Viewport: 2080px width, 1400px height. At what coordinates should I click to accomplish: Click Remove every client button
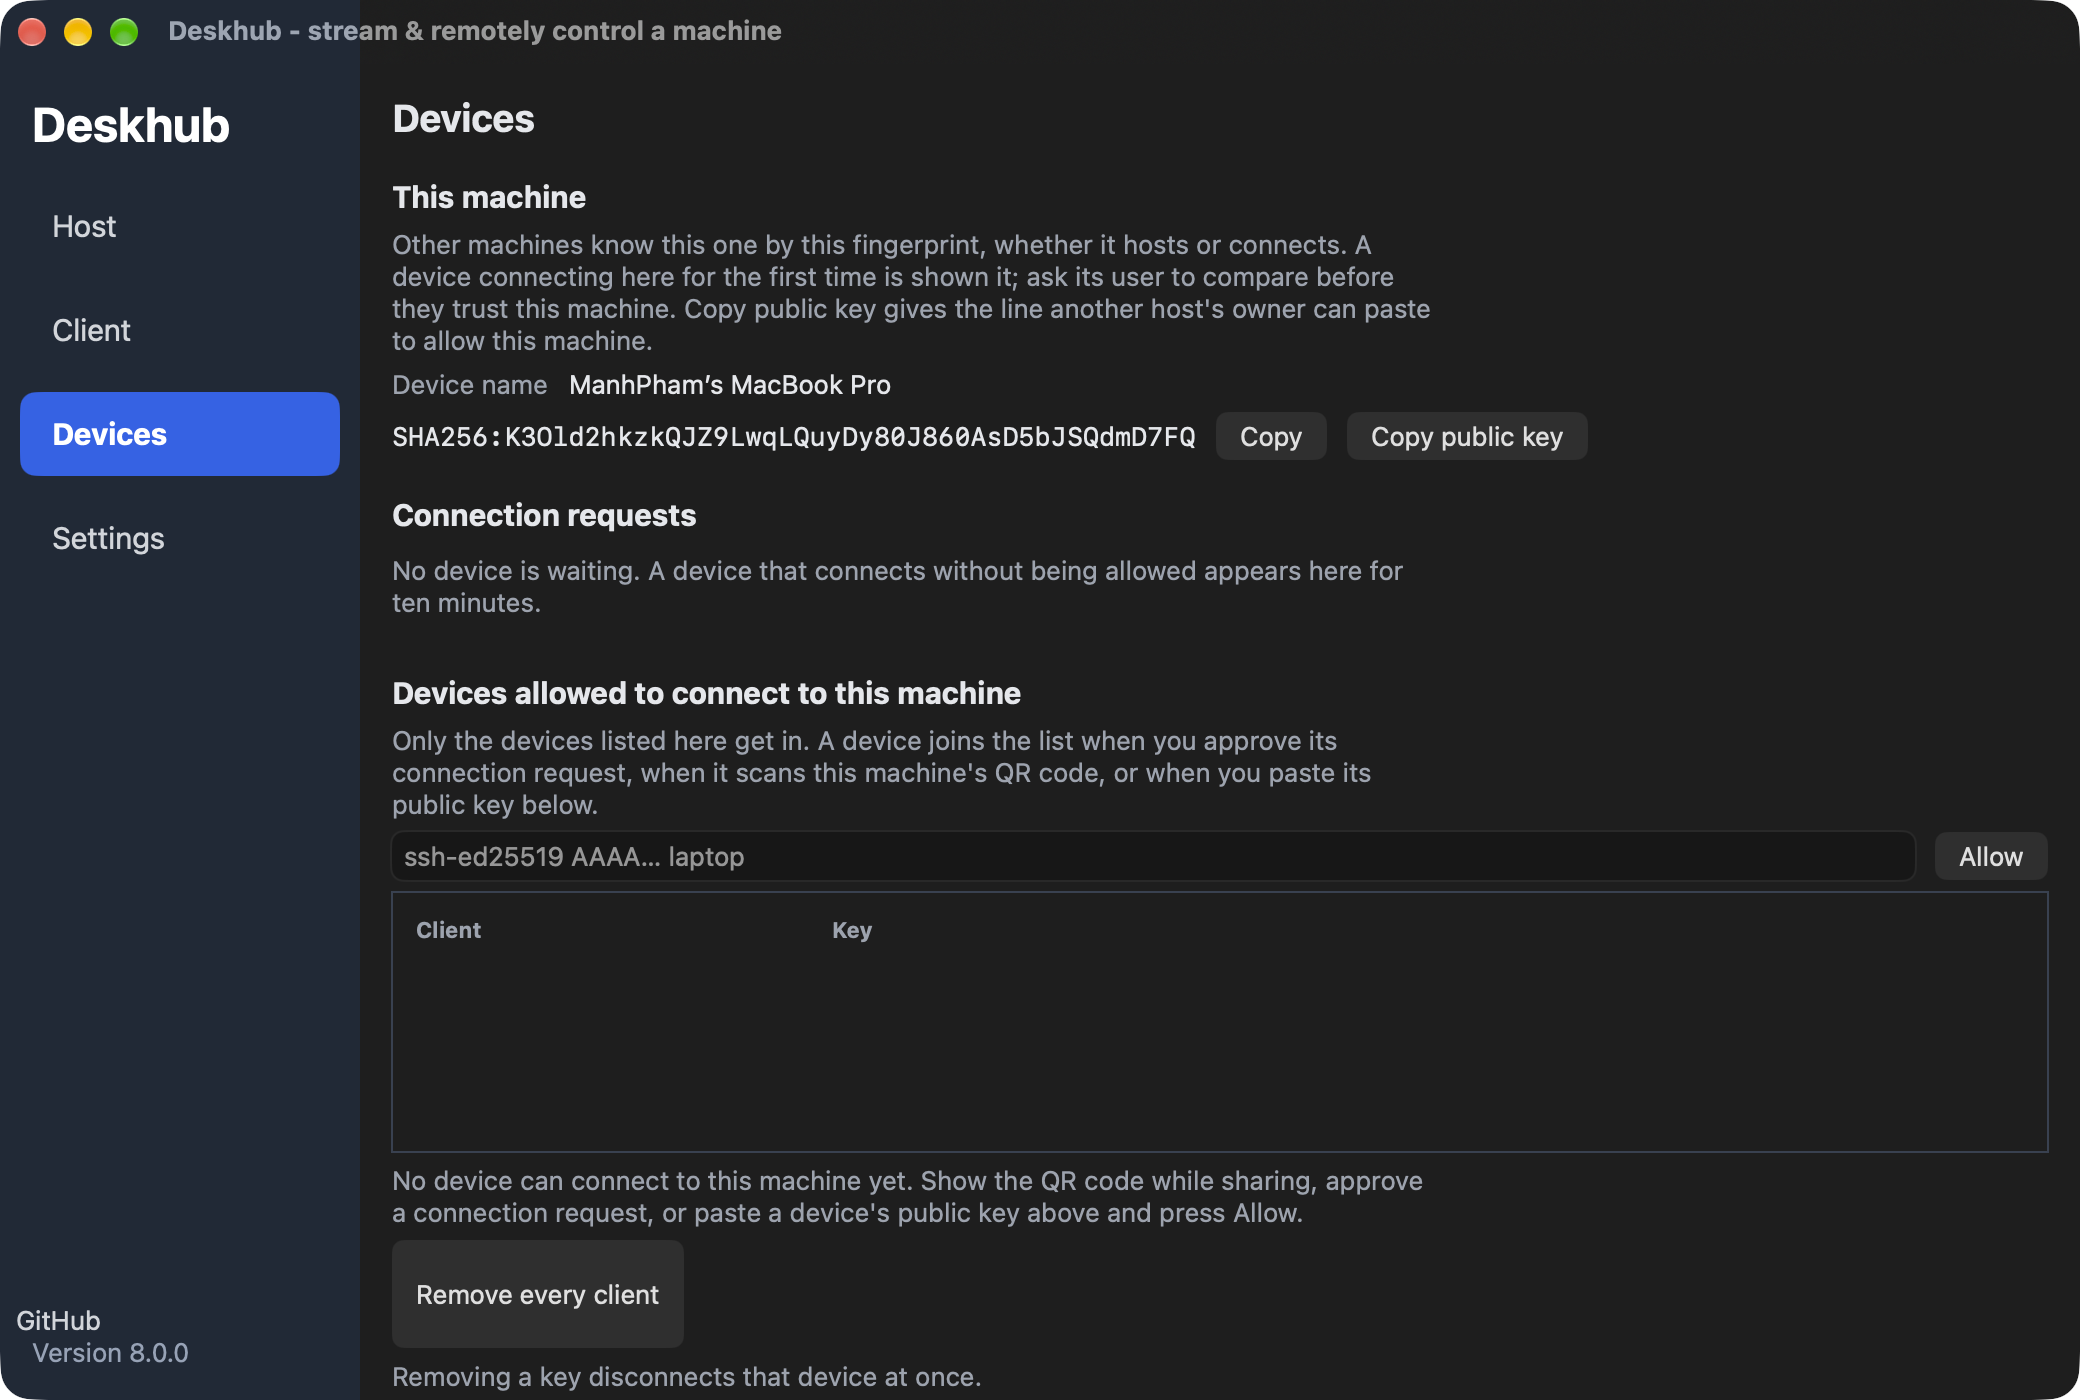click(x=538, y=1295)
